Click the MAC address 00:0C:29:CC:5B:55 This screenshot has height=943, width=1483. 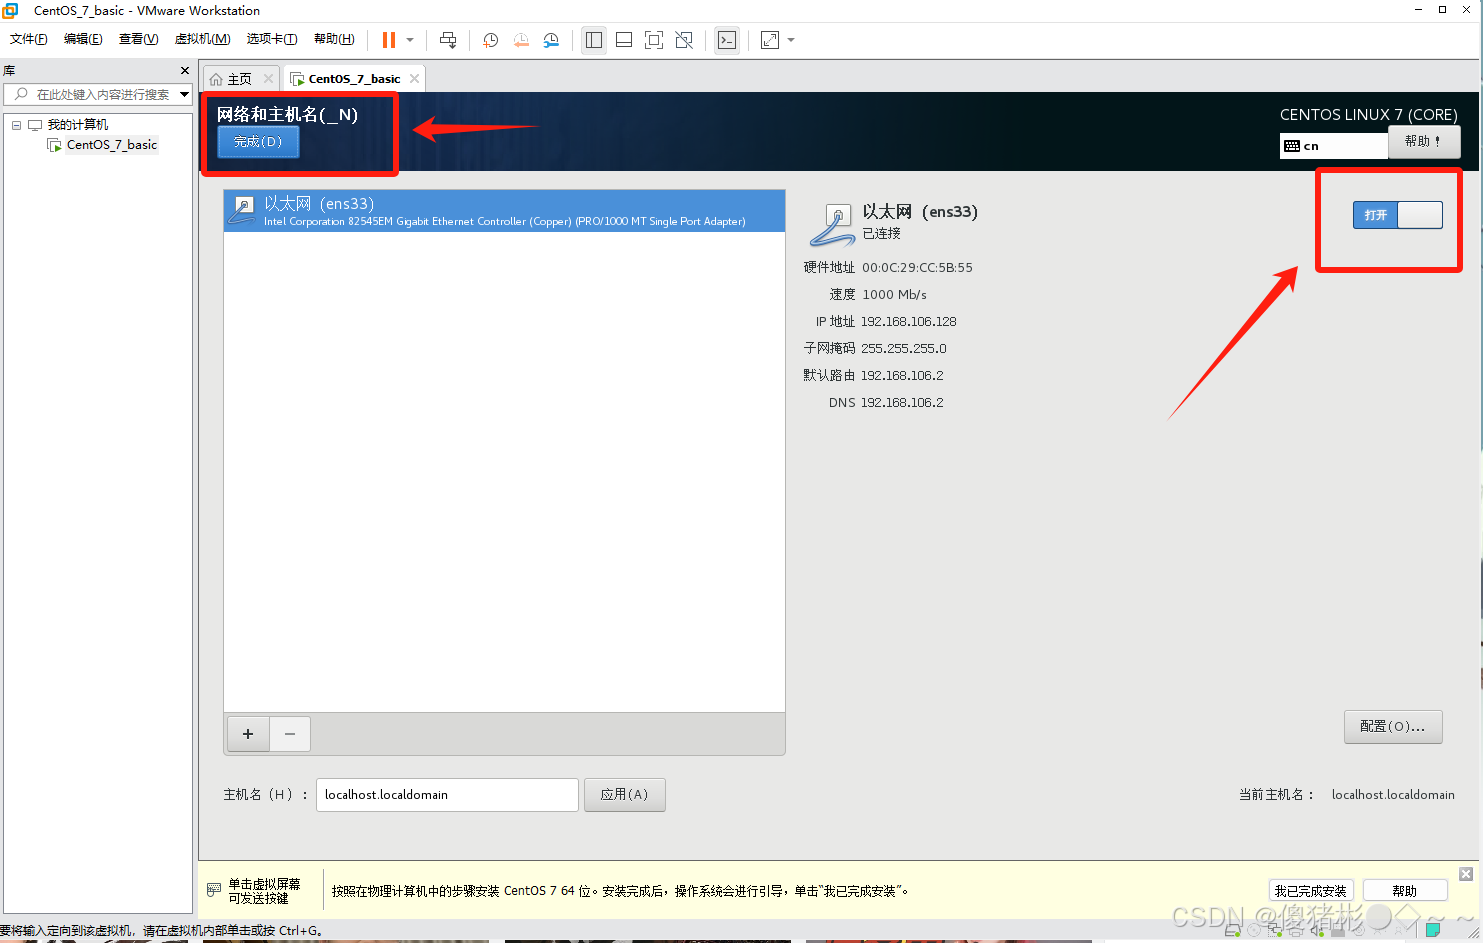pyautogui.click(x=917, y=268)
